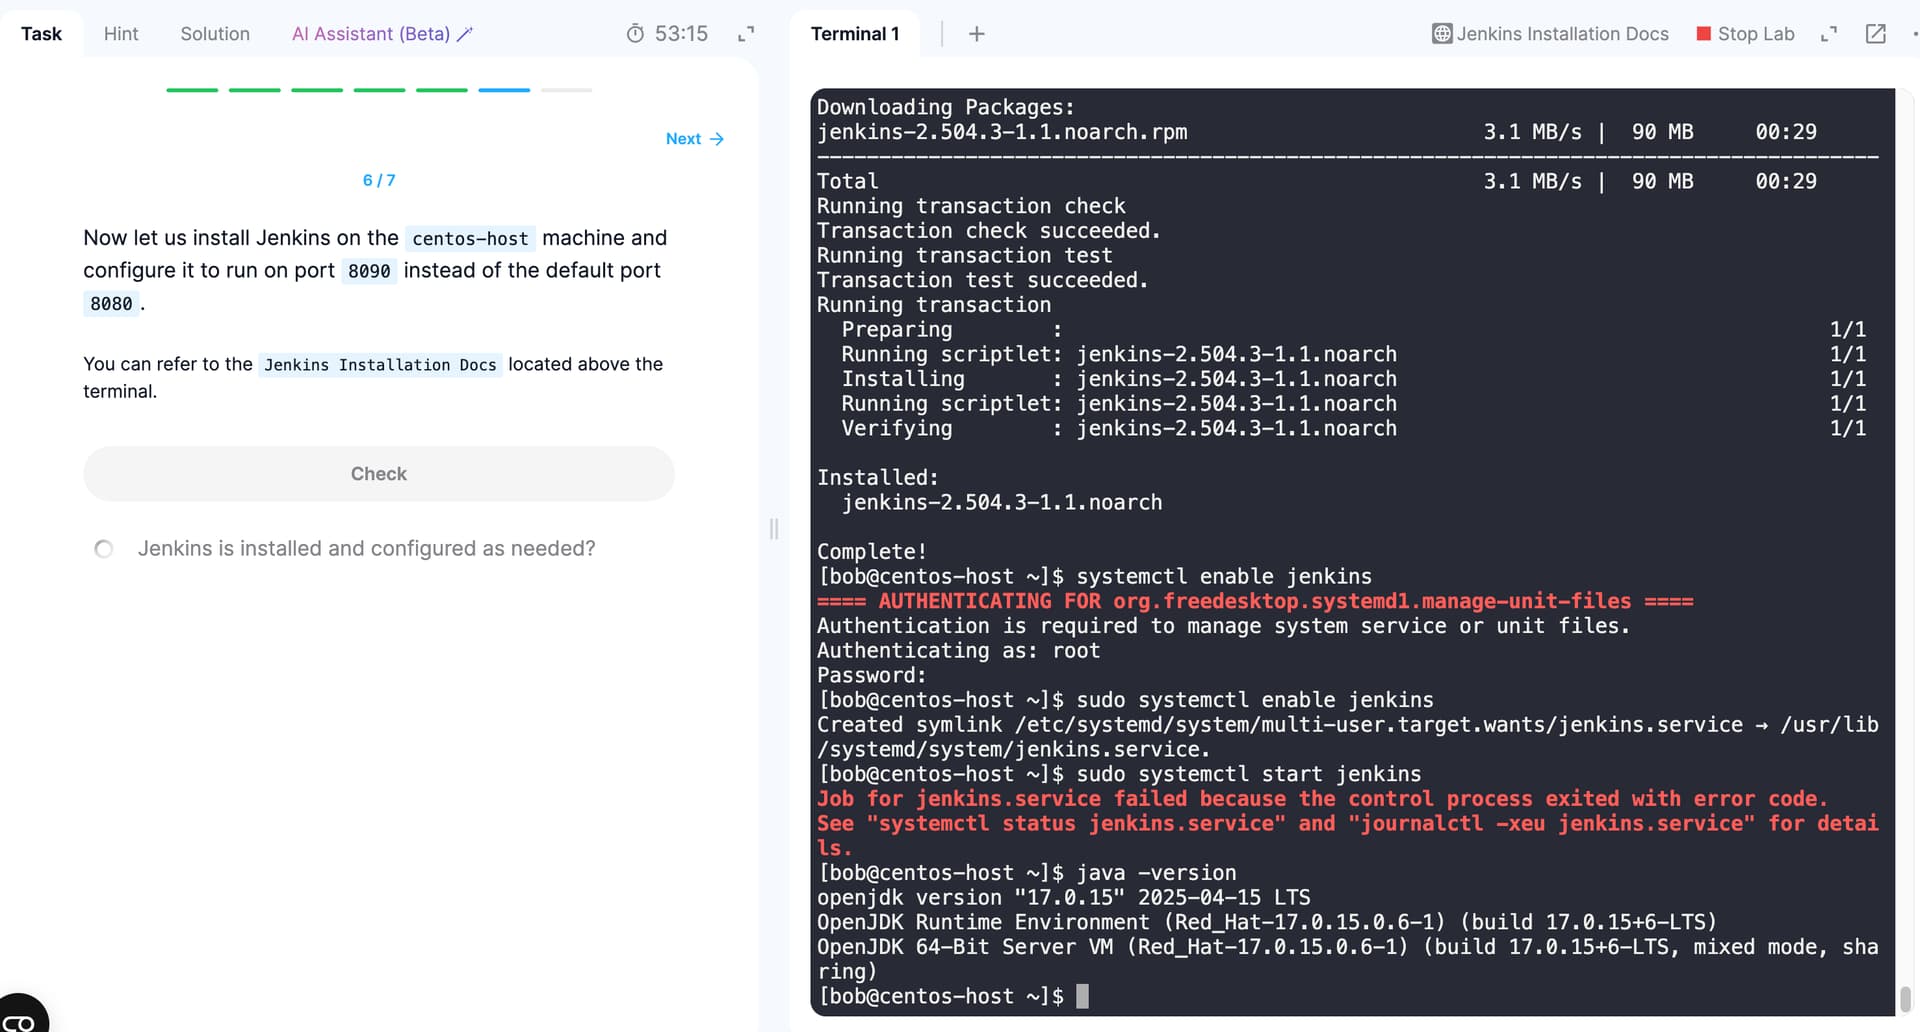Maximize the terminal panel
Image resolution: width=1920 pixels, height=1032 pixels.
[1829, 34]
